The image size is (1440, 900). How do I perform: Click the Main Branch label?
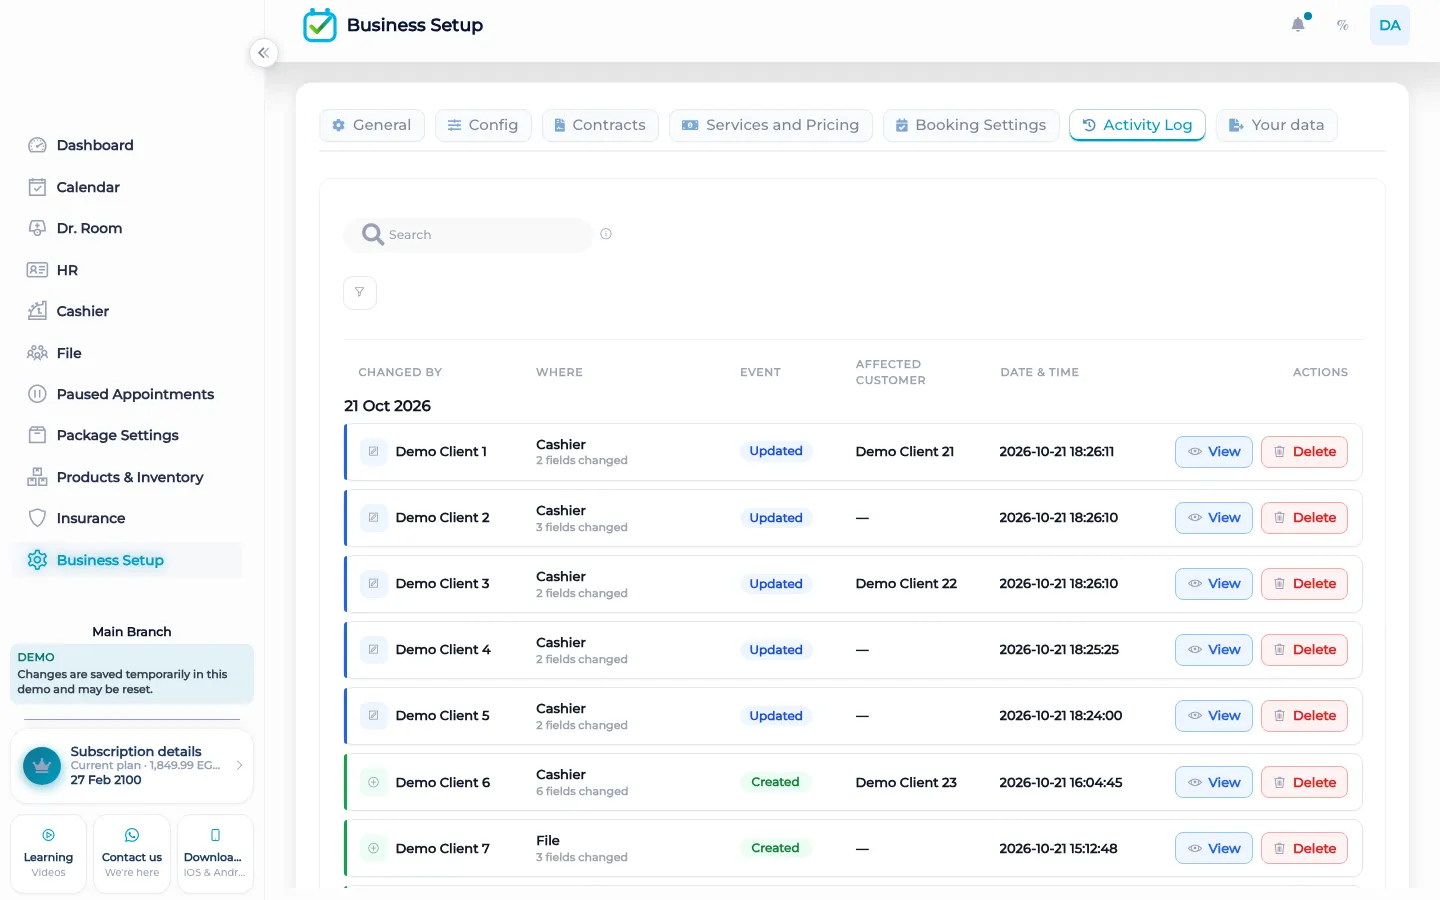pos(132,632)
